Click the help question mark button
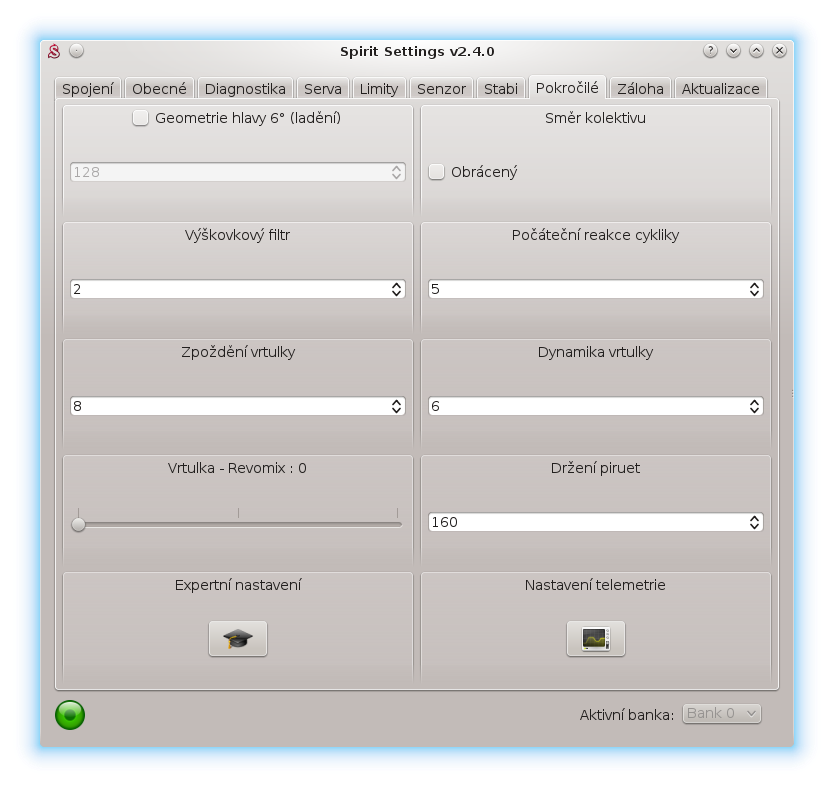Image resolution: width=834 pixels, height=787 pixels. [x=710, y=51]
